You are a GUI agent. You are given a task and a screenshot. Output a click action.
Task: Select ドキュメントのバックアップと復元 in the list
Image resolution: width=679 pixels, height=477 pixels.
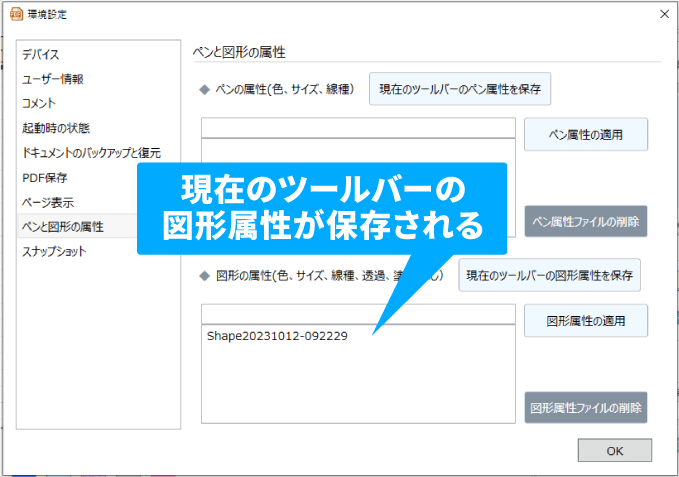click(91, 153)
